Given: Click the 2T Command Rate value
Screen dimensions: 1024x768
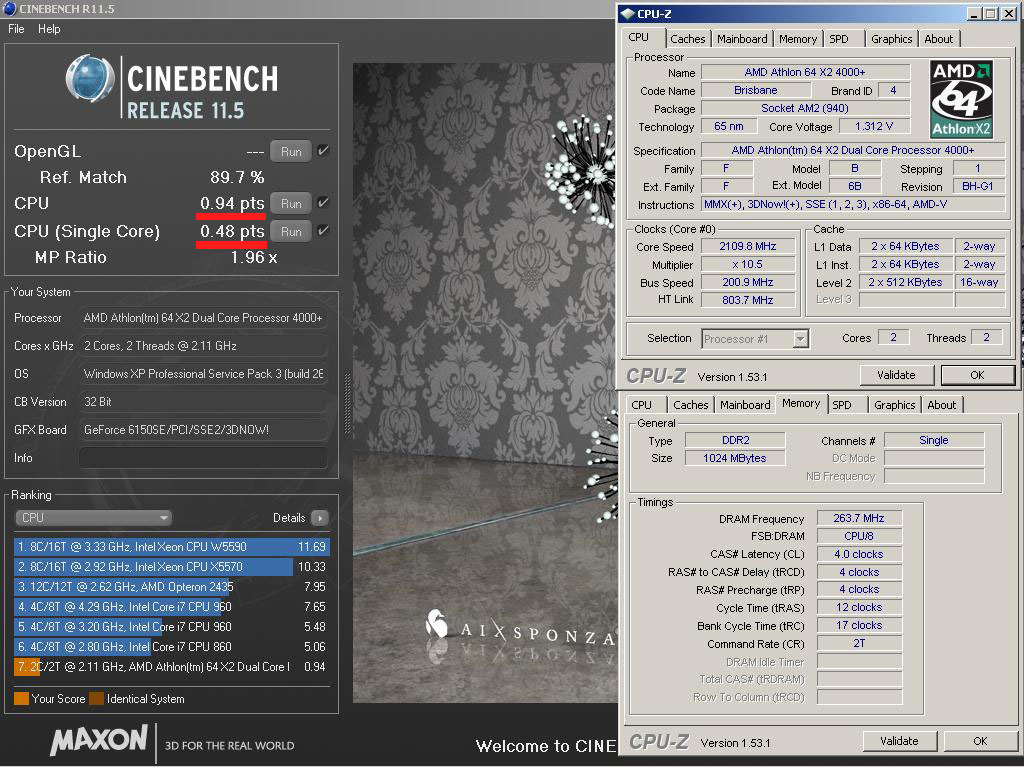Looking at the screenshot, I should point(859,643).
